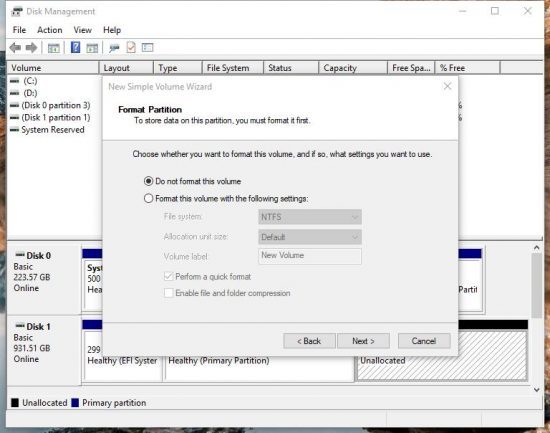Click the Show/Hide Console Tree icon
The width and height of the screenshot is (550, 433).
pyautogui.click(x=54, y=48)
